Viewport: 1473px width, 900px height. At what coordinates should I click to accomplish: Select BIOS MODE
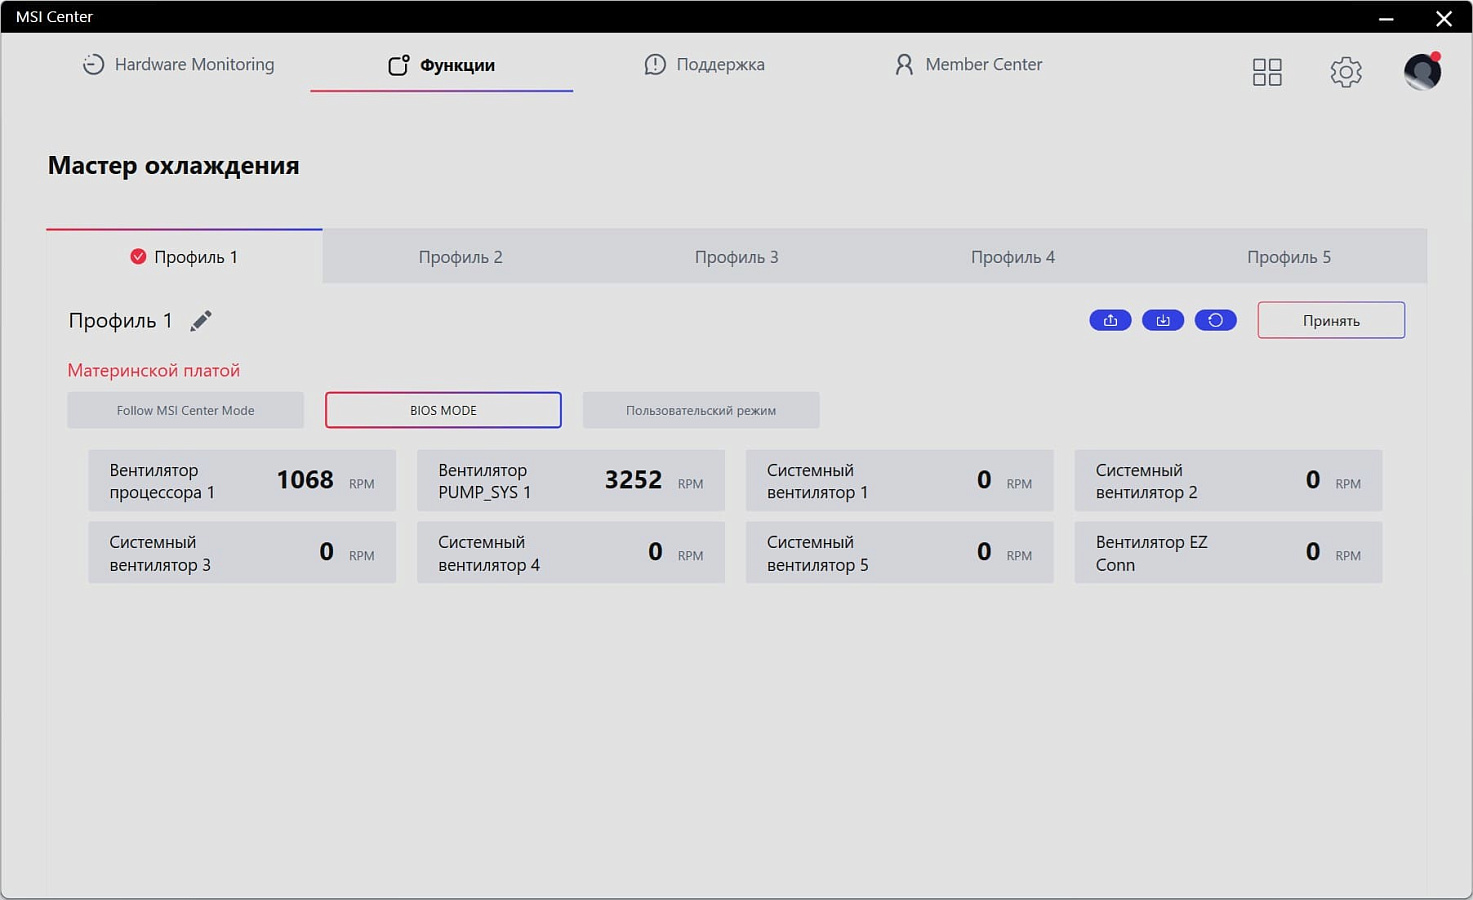pos(443,410)
